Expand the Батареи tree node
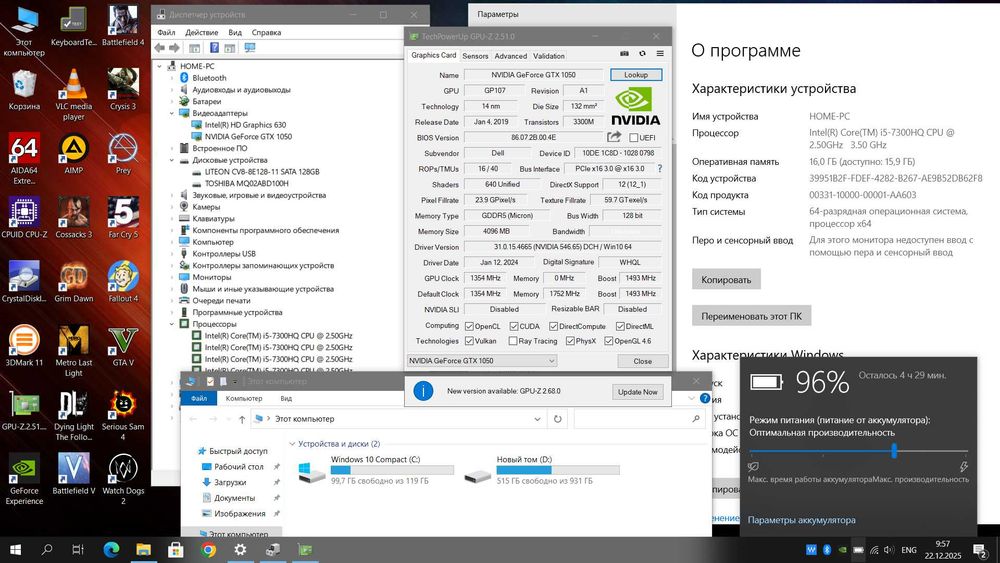The width and height of the screenshot is (1000, 563). [172, 101]
